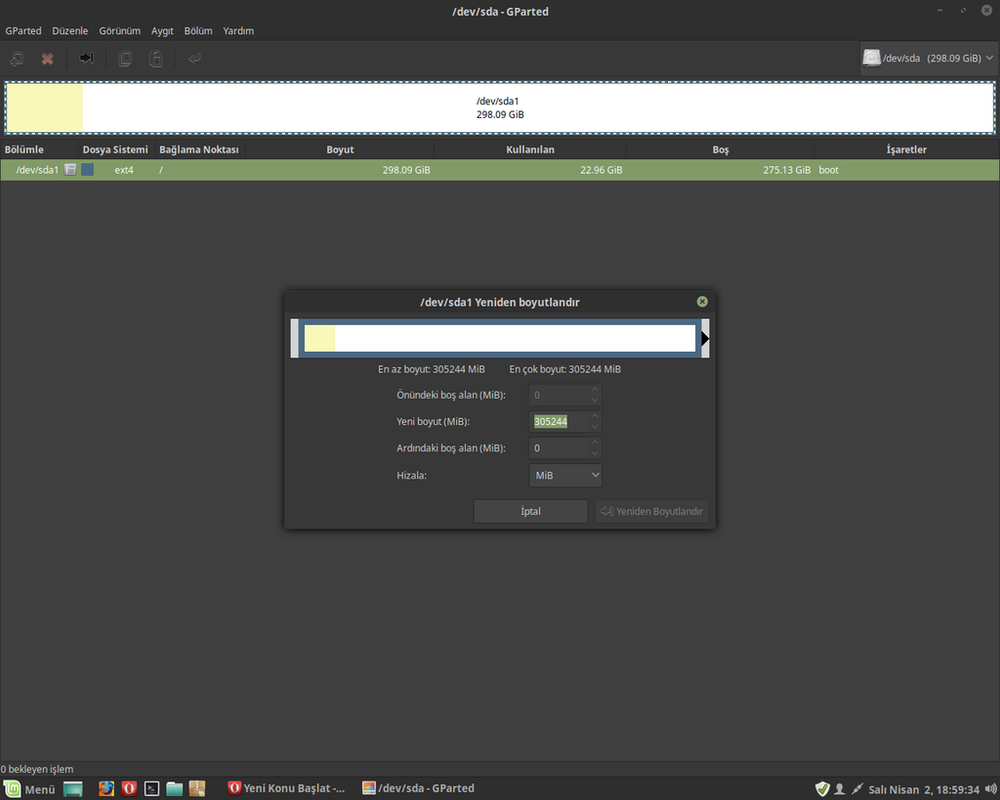Open the Aygıt menu
Viewport: 1000px width, 800px height.
click(162, 31)
